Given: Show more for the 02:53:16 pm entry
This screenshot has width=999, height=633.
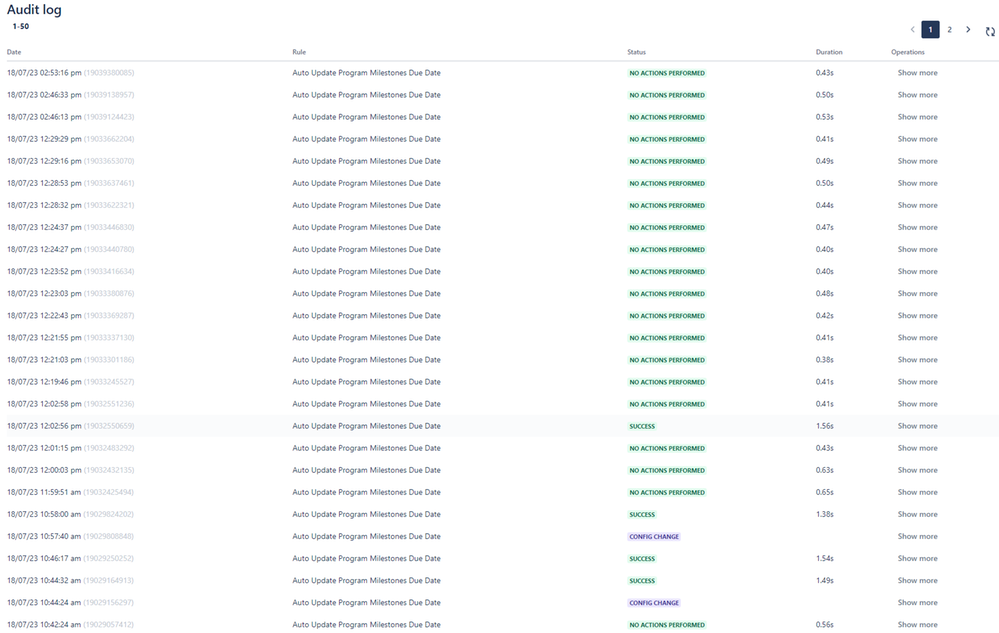Looking at the screenshot, I should (917, 73).
